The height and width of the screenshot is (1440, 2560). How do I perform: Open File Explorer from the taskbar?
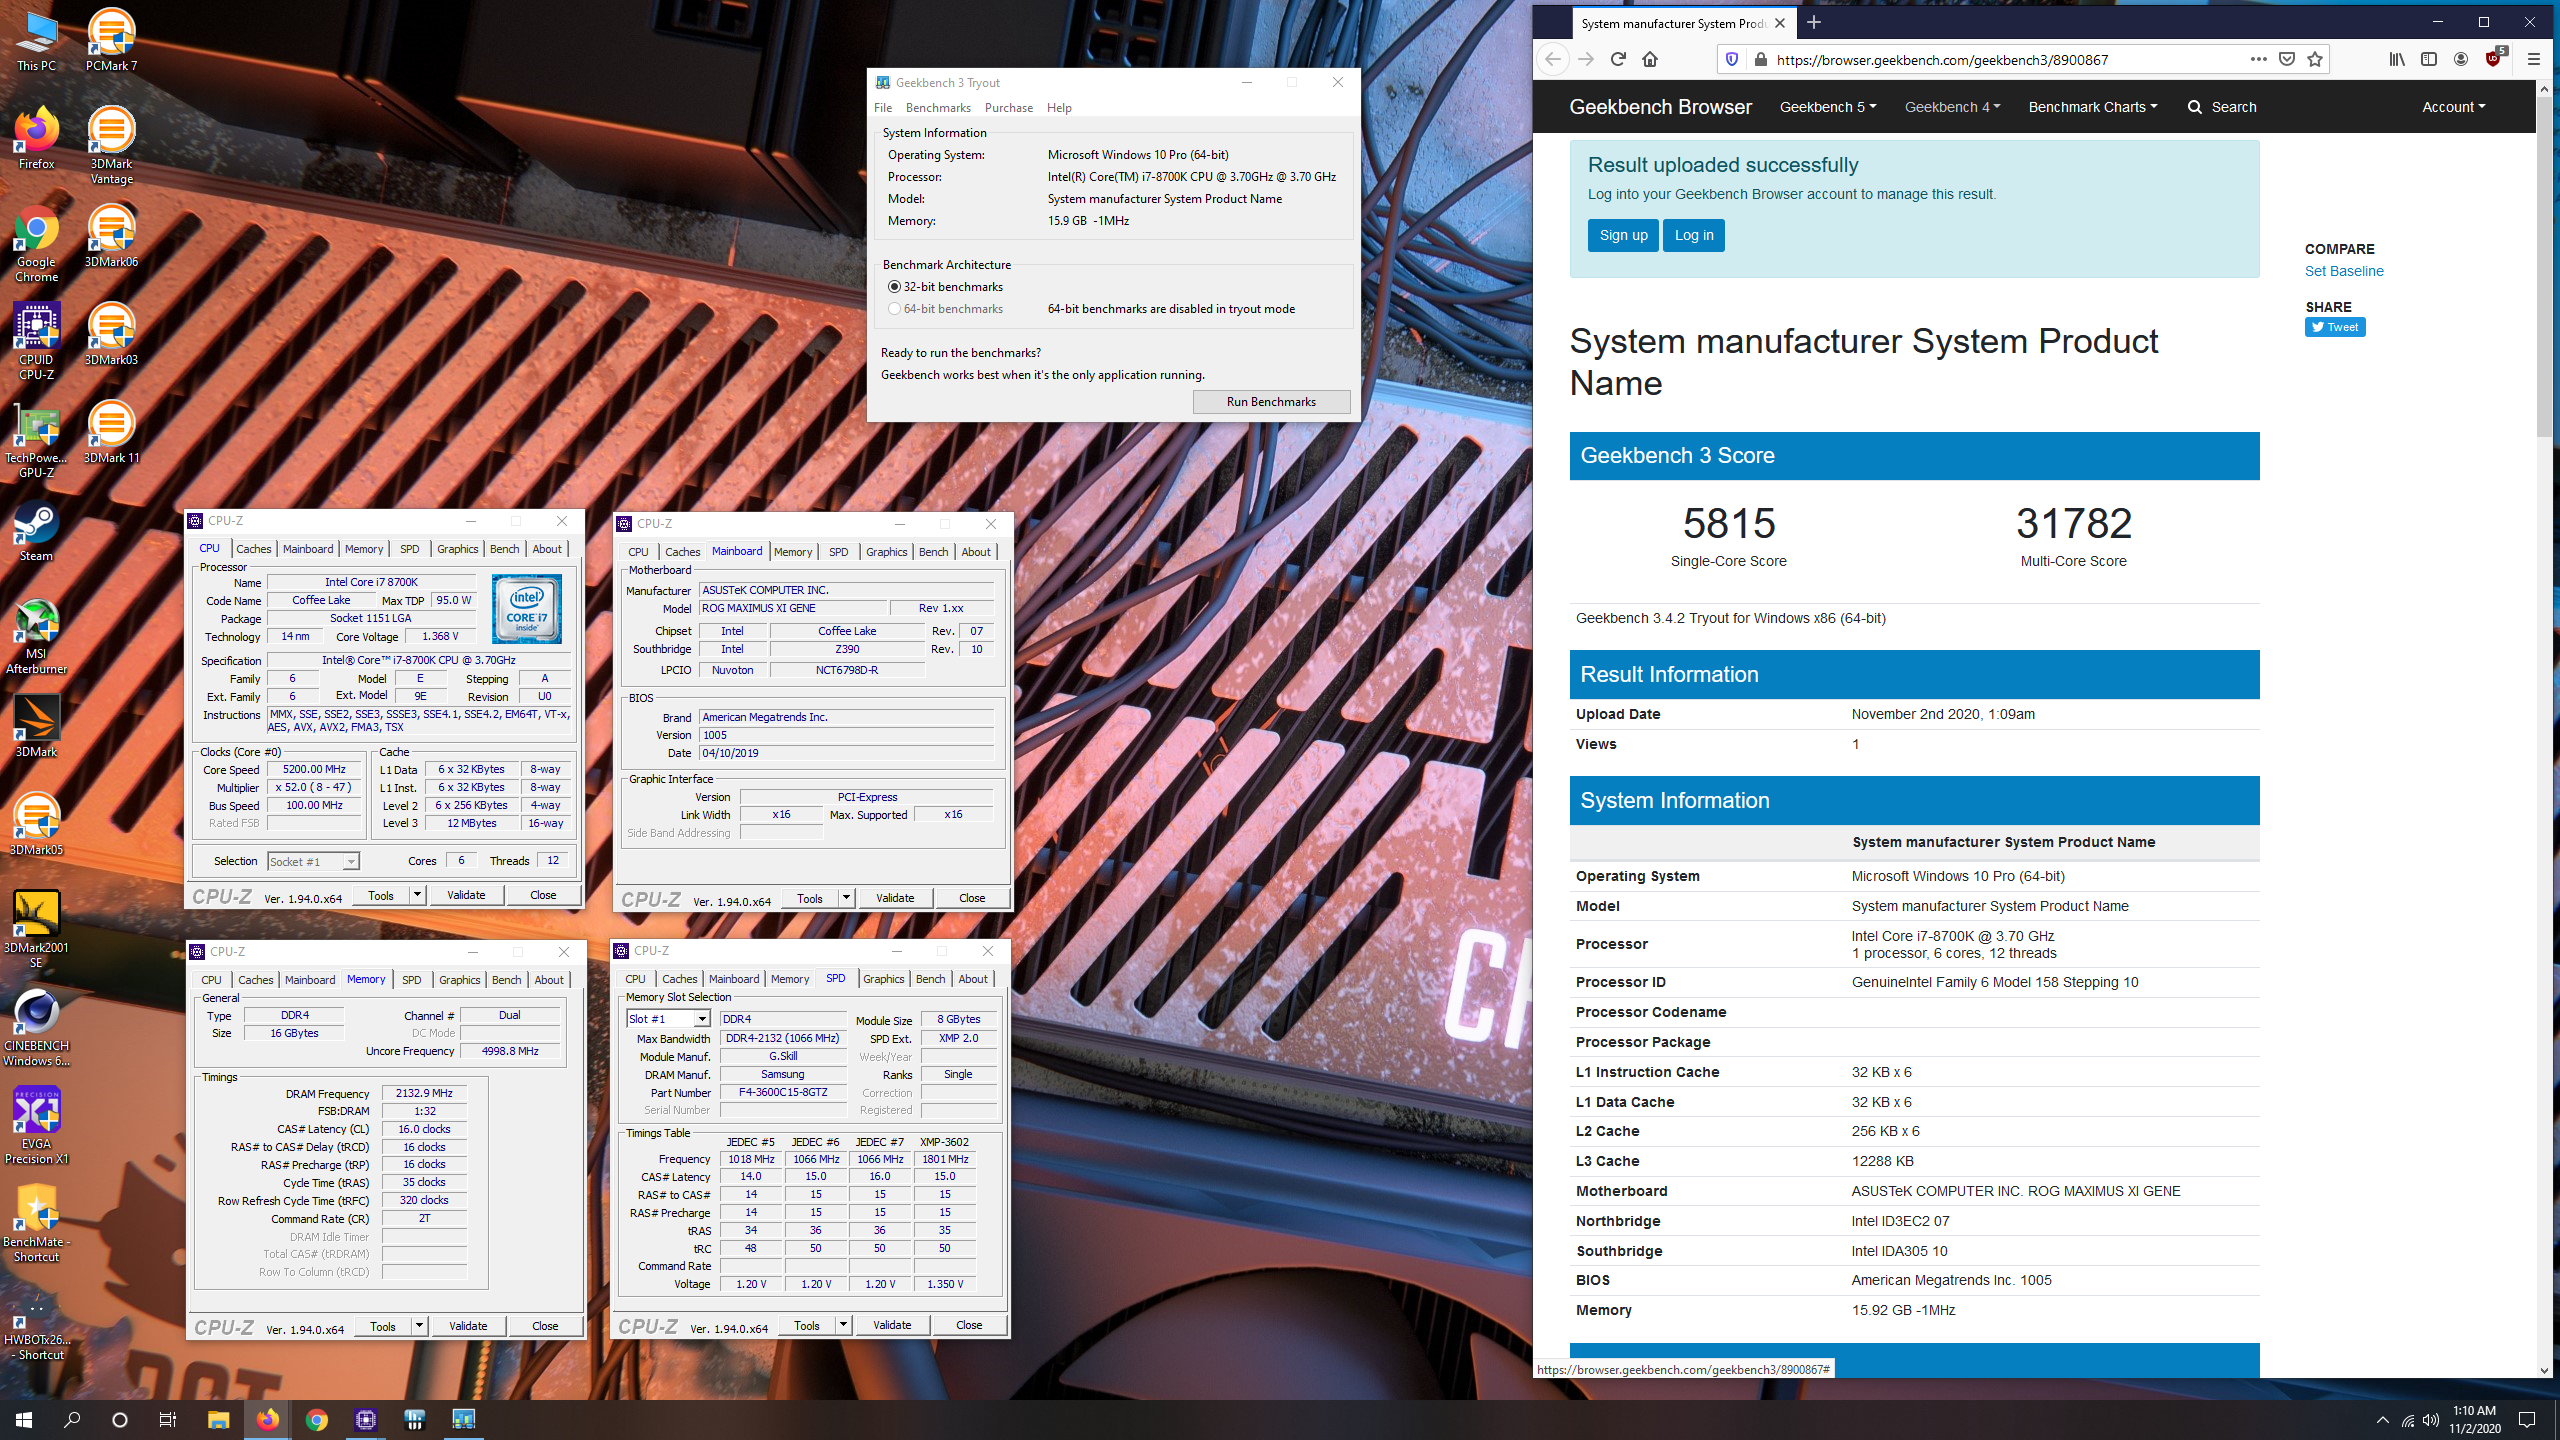click(218, 1419)
